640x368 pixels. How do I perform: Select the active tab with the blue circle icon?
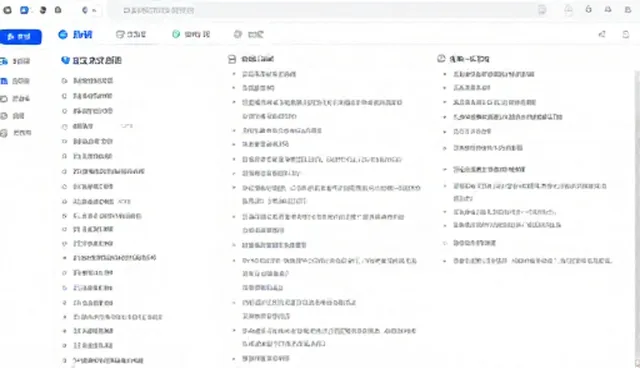pos(76,35)
